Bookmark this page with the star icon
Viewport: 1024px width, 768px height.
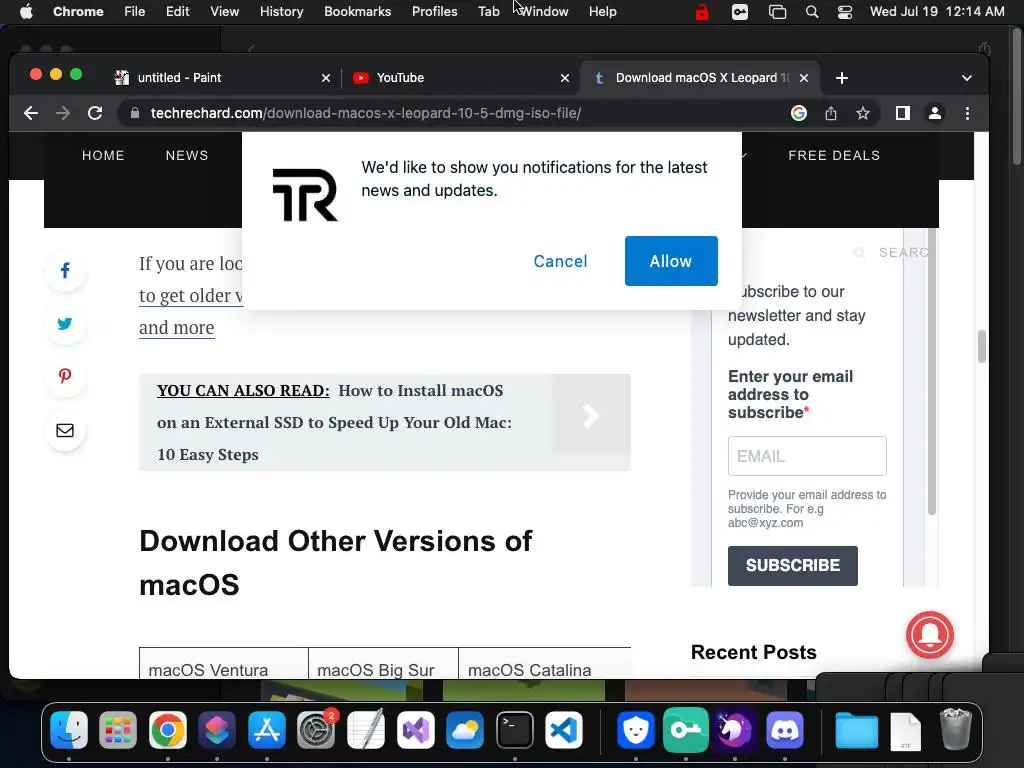tap(863, 113)
